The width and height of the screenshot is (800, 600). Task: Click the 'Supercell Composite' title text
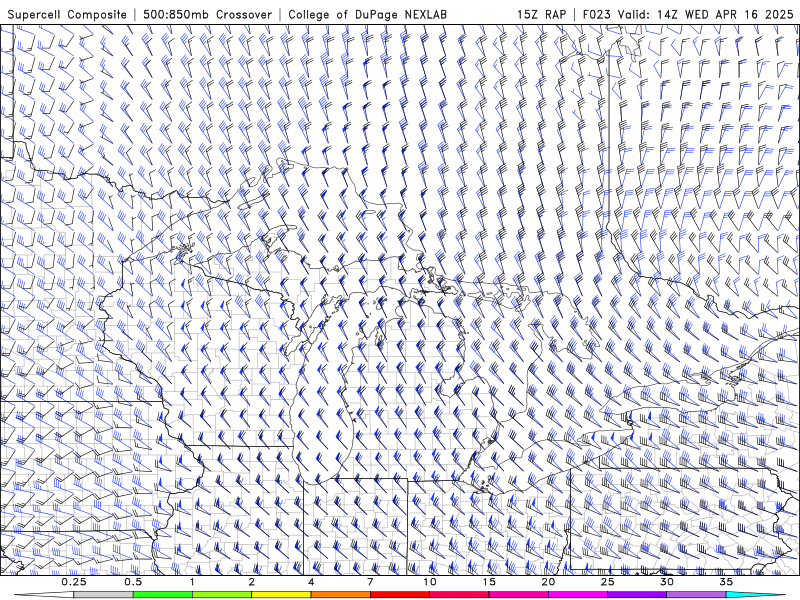tap(67, 15)
